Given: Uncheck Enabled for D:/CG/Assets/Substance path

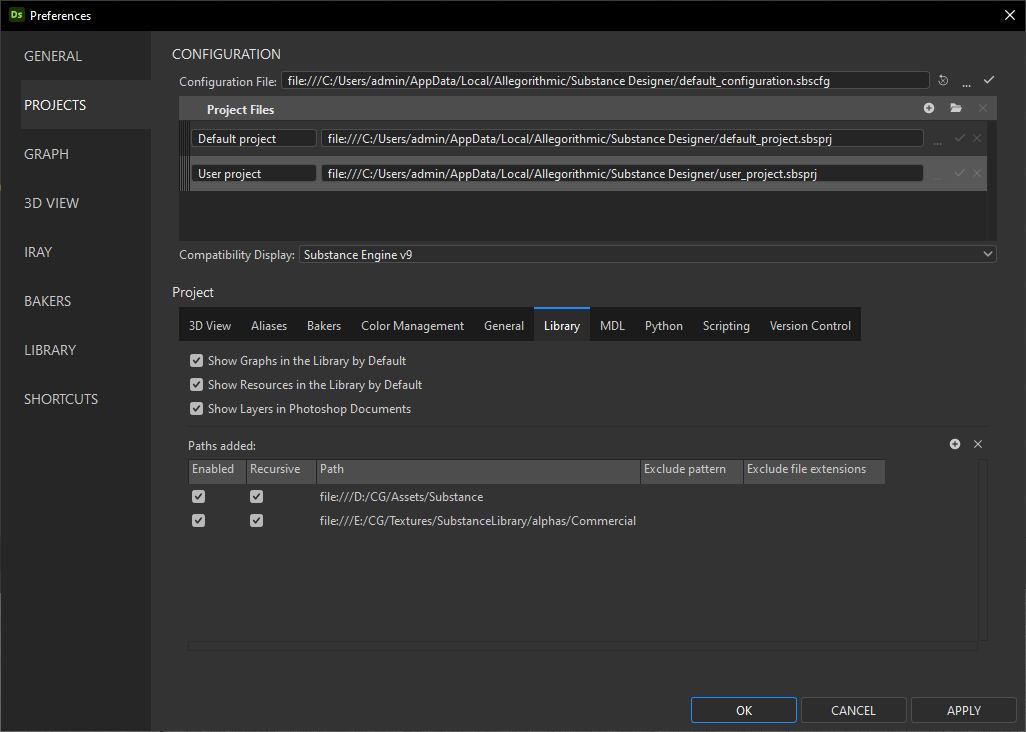Looking at the screenshot, I should (x=198, y=497).
